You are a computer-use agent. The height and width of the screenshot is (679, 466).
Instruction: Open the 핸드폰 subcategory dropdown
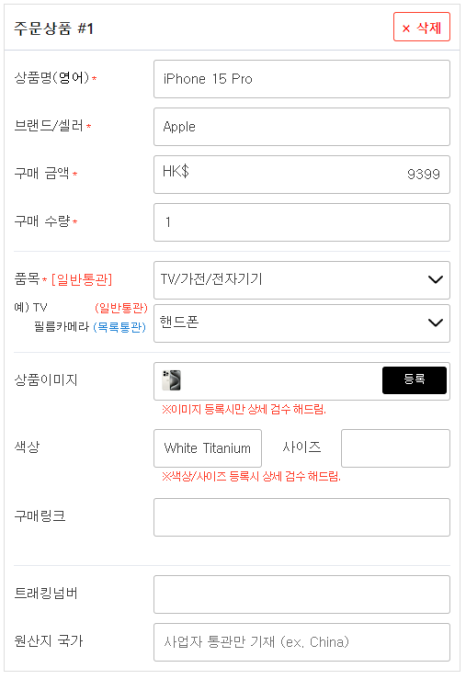pyautogui.click(x=301, y=323)
